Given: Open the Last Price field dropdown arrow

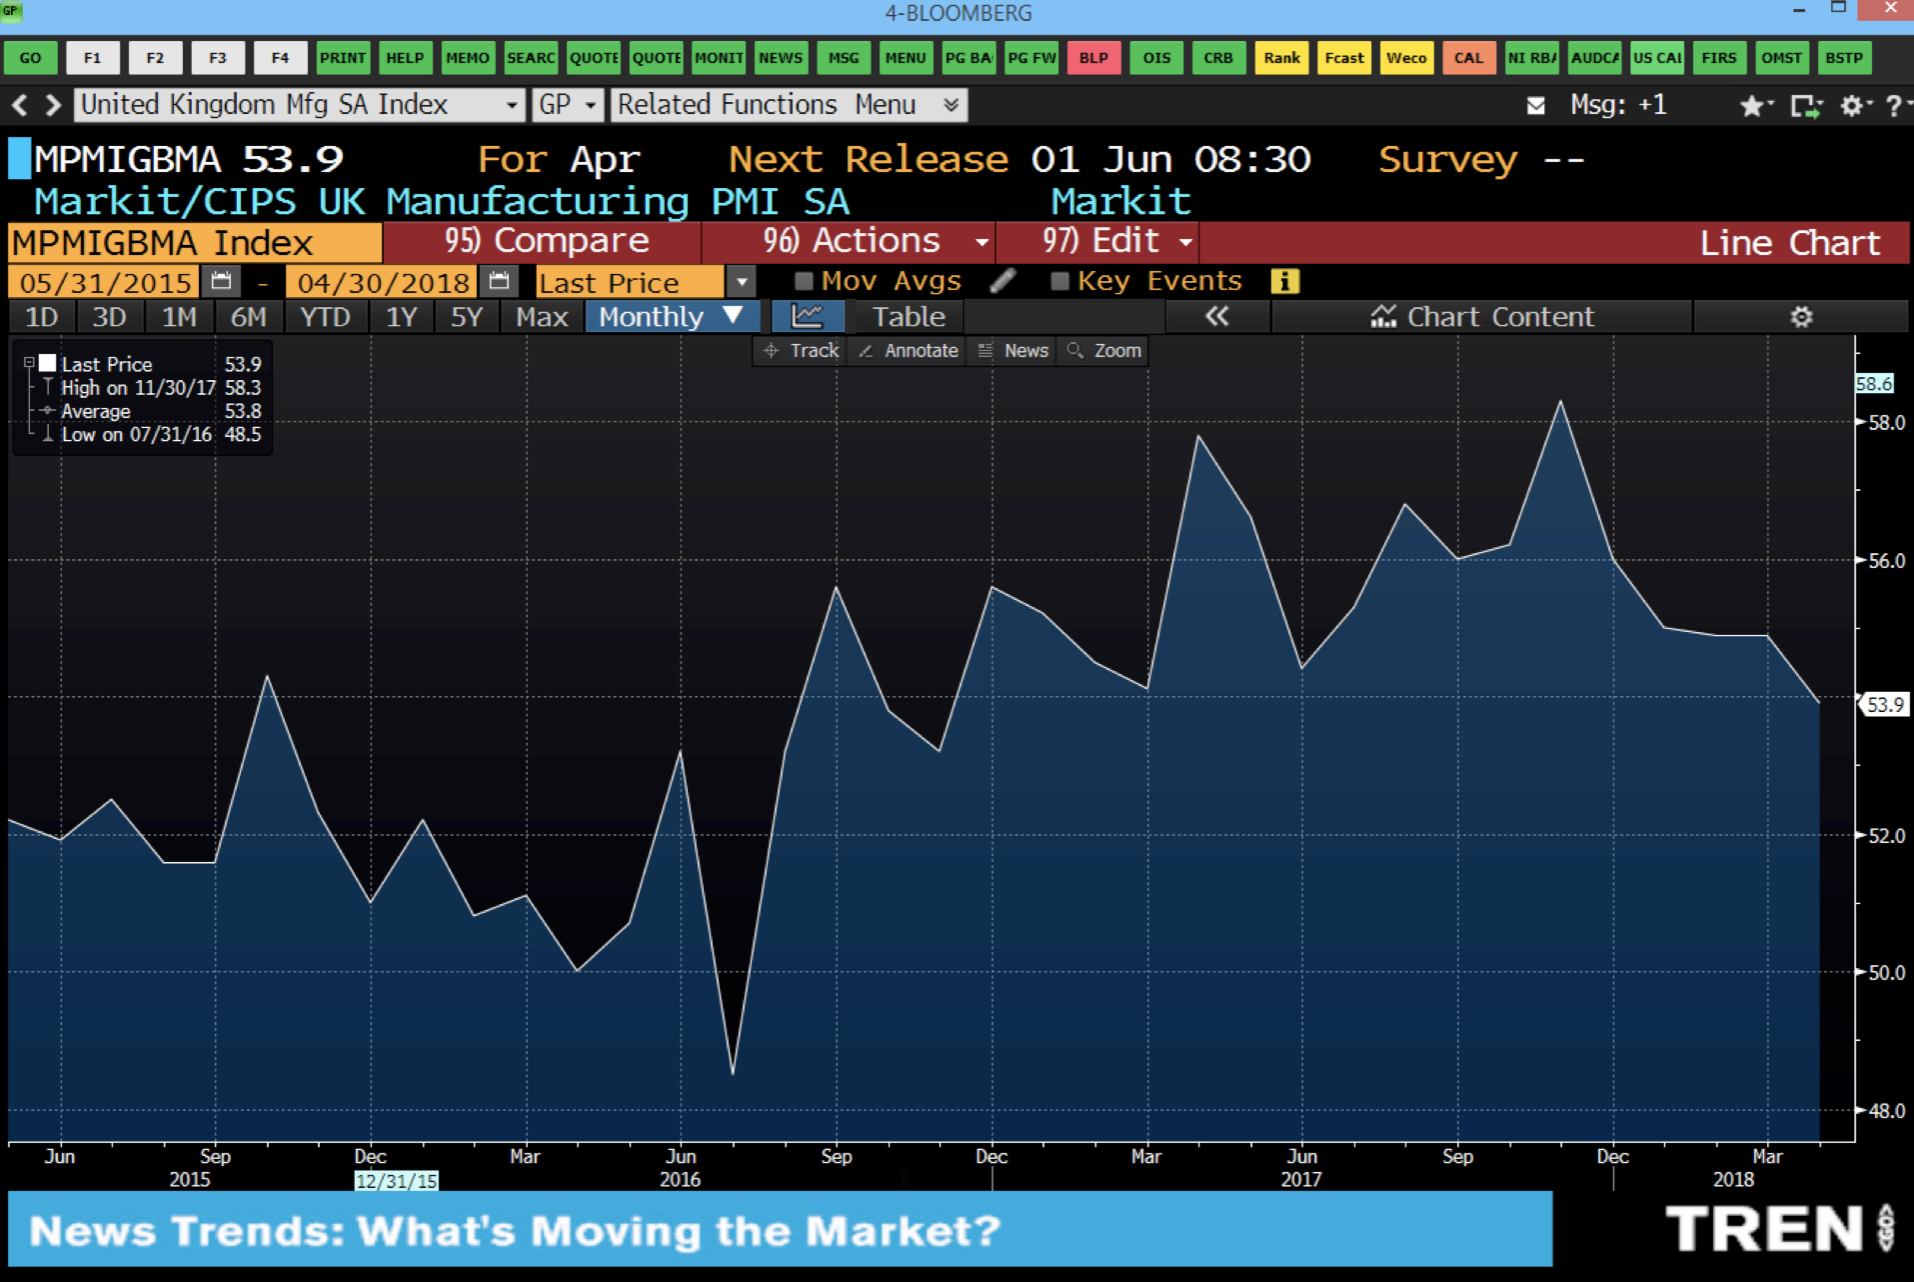Looking at the screenshot, I should (x=741, y=282).
